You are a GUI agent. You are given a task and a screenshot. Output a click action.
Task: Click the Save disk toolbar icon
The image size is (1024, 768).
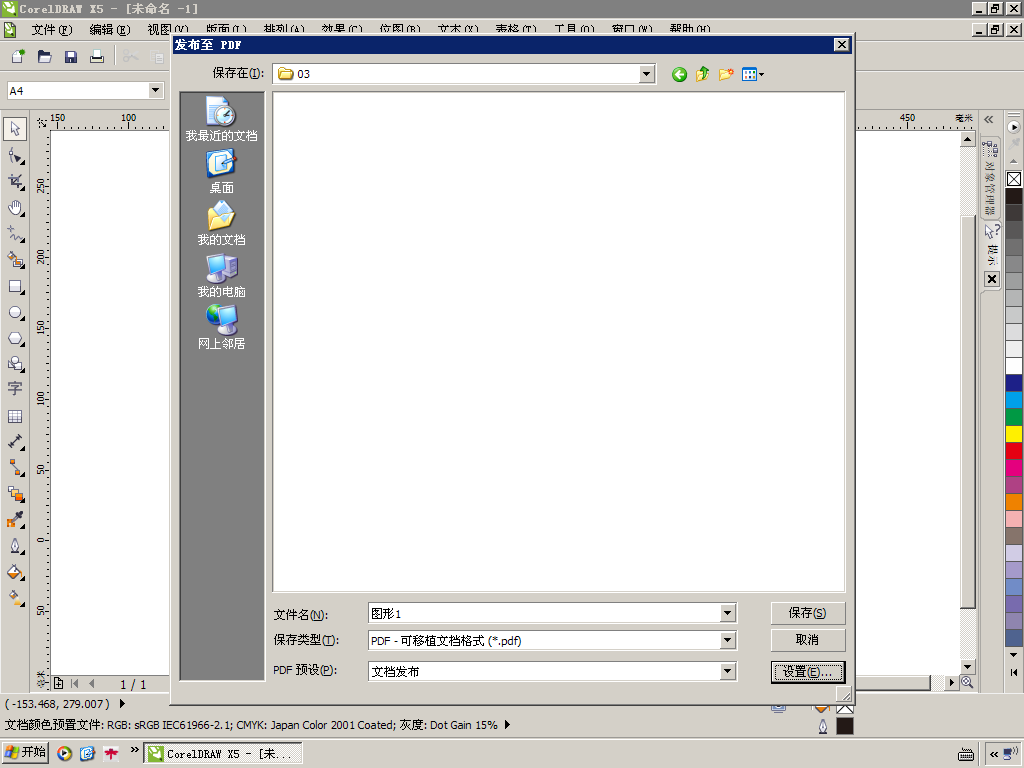[x=71, y=57]
